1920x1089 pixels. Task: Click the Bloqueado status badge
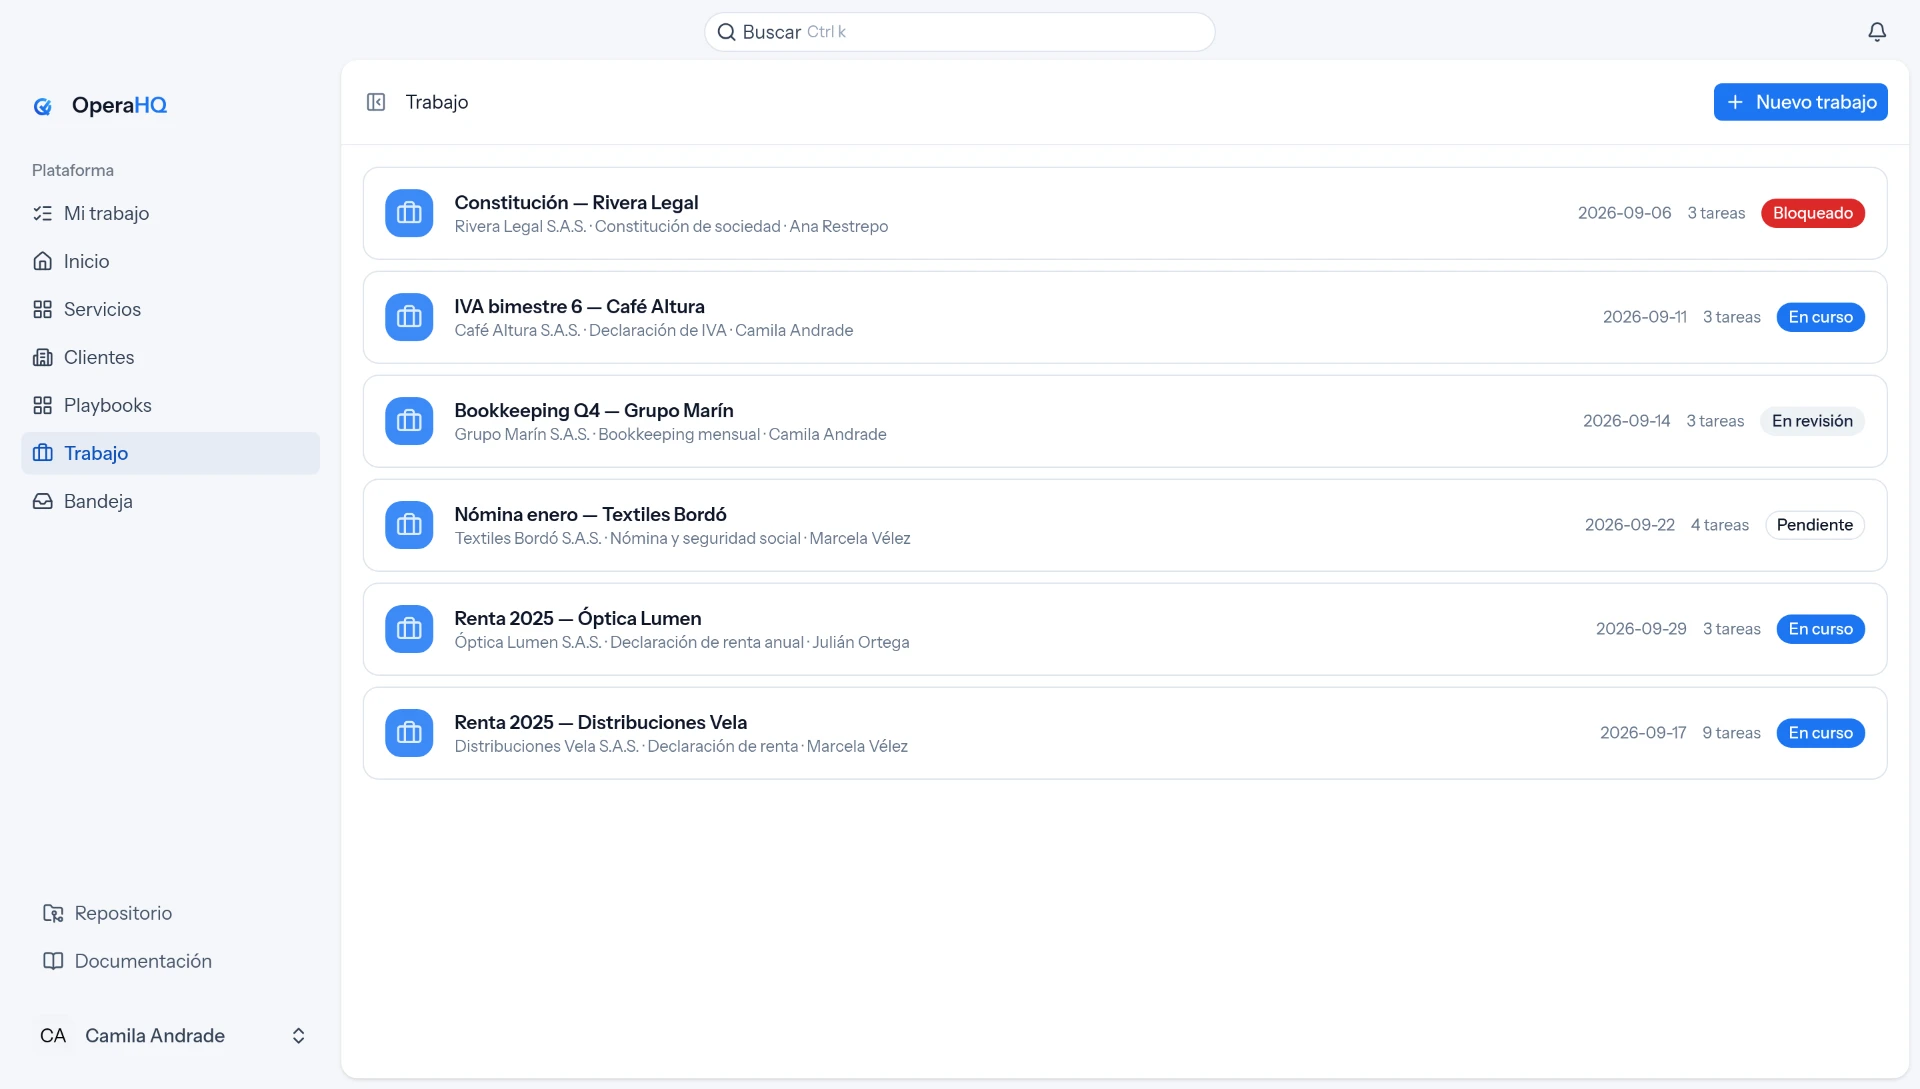point(1812,213)
